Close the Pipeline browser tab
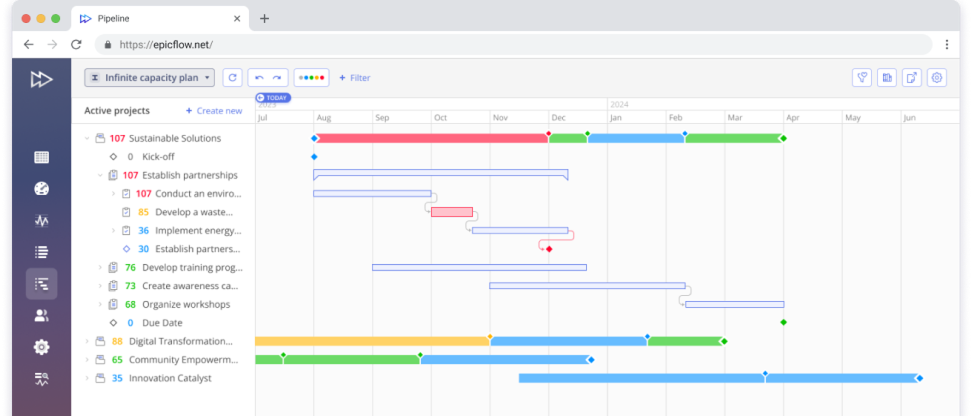Image resolution: width=972 pixels, height=416 pixels. [x=237, y=19]
